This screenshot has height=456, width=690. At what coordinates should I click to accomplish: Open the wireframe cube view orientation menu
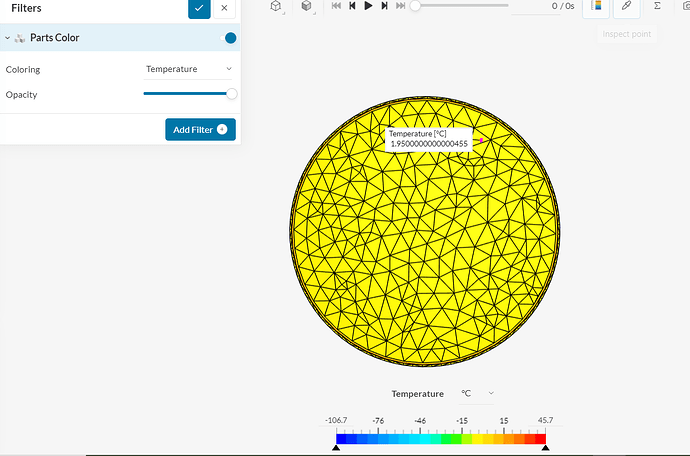pos(276,6)
